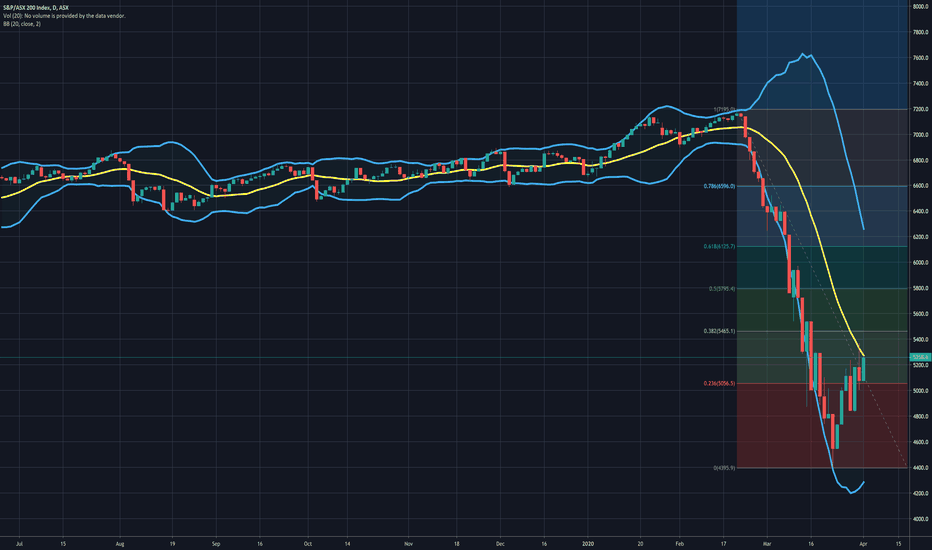Click the 6000.0 price axis label

[x=920, y=263]
